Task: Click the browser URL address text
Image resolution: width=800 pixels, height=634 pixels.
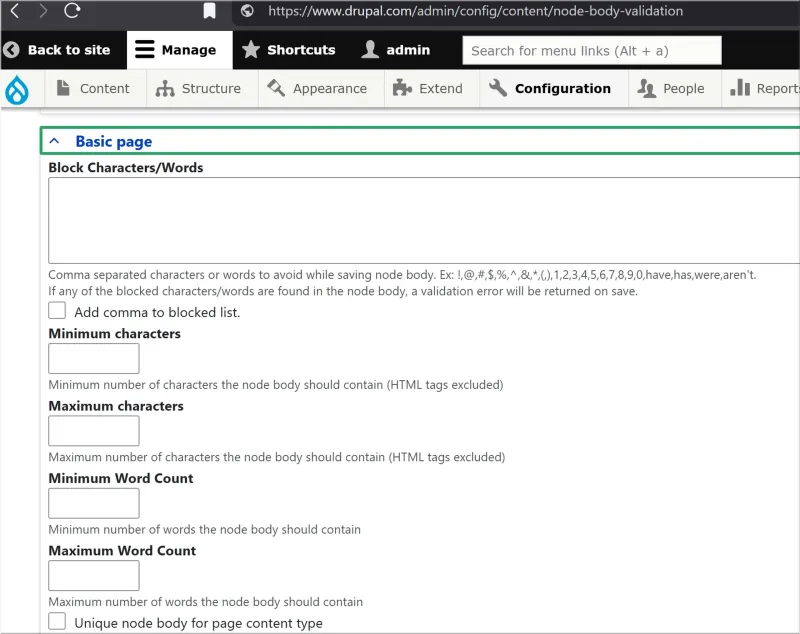Action: point(476,11)
